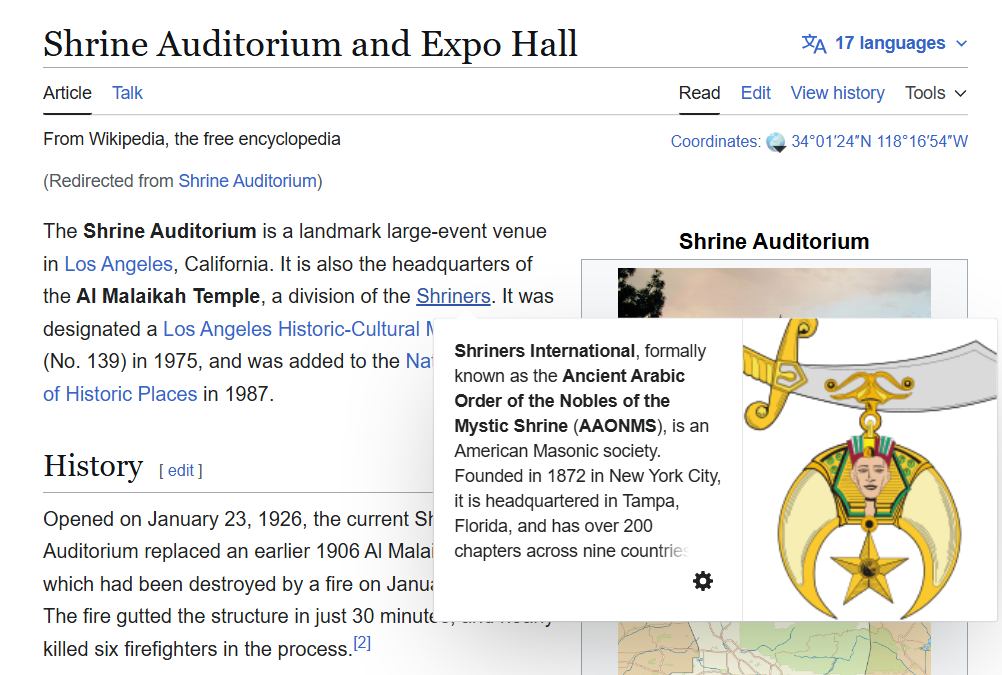Open the Tools dropdown menu
1002x675 pixels.
pos(936,93)
